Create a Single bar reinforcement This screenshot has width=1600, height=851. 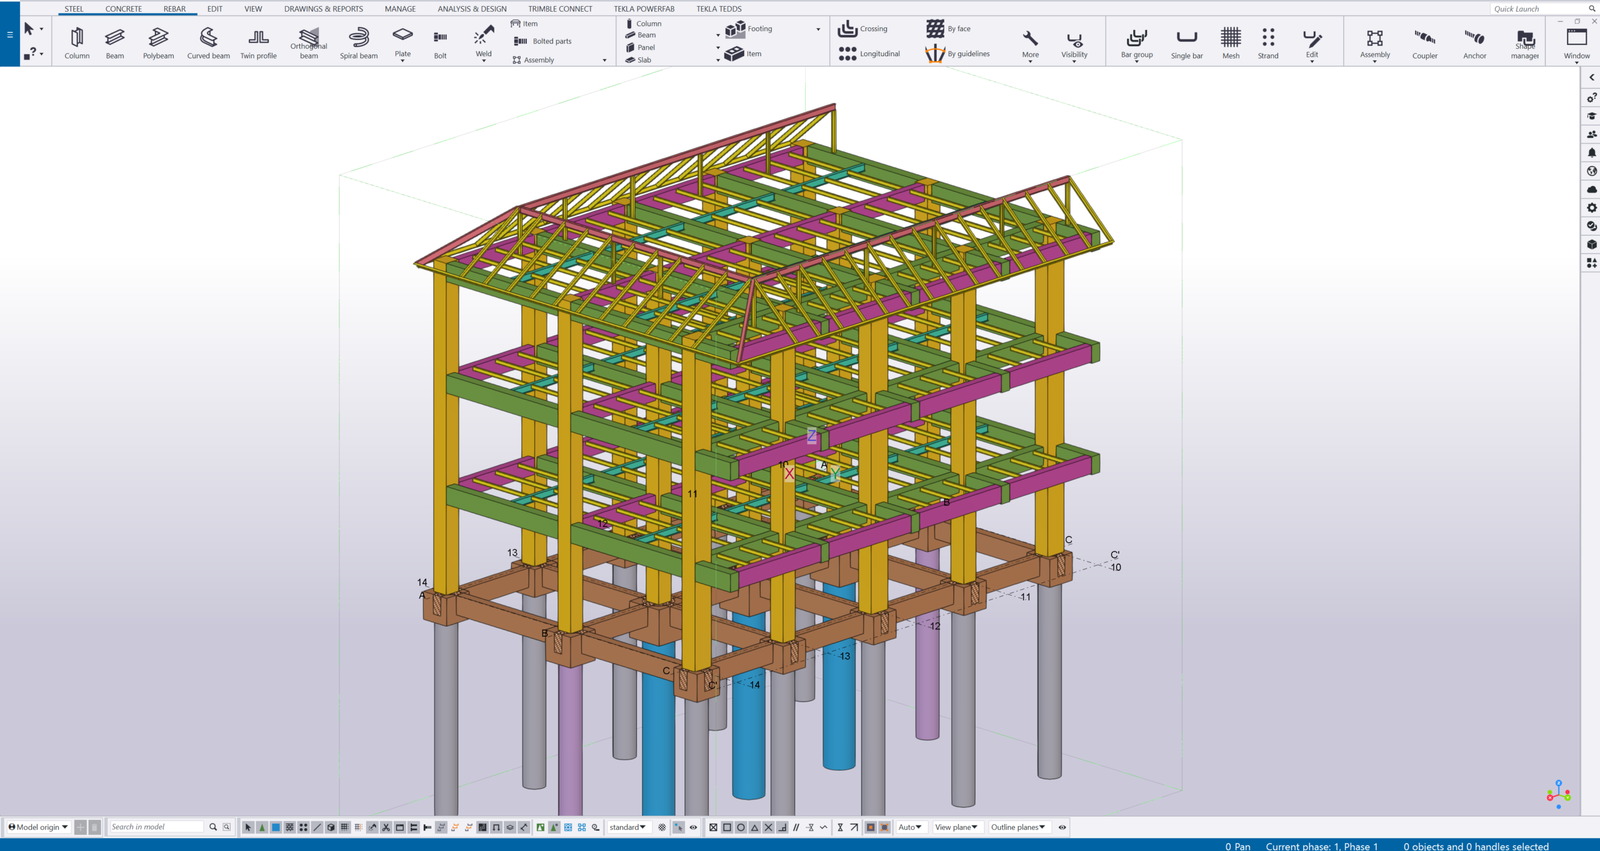tap(1186, 42)
